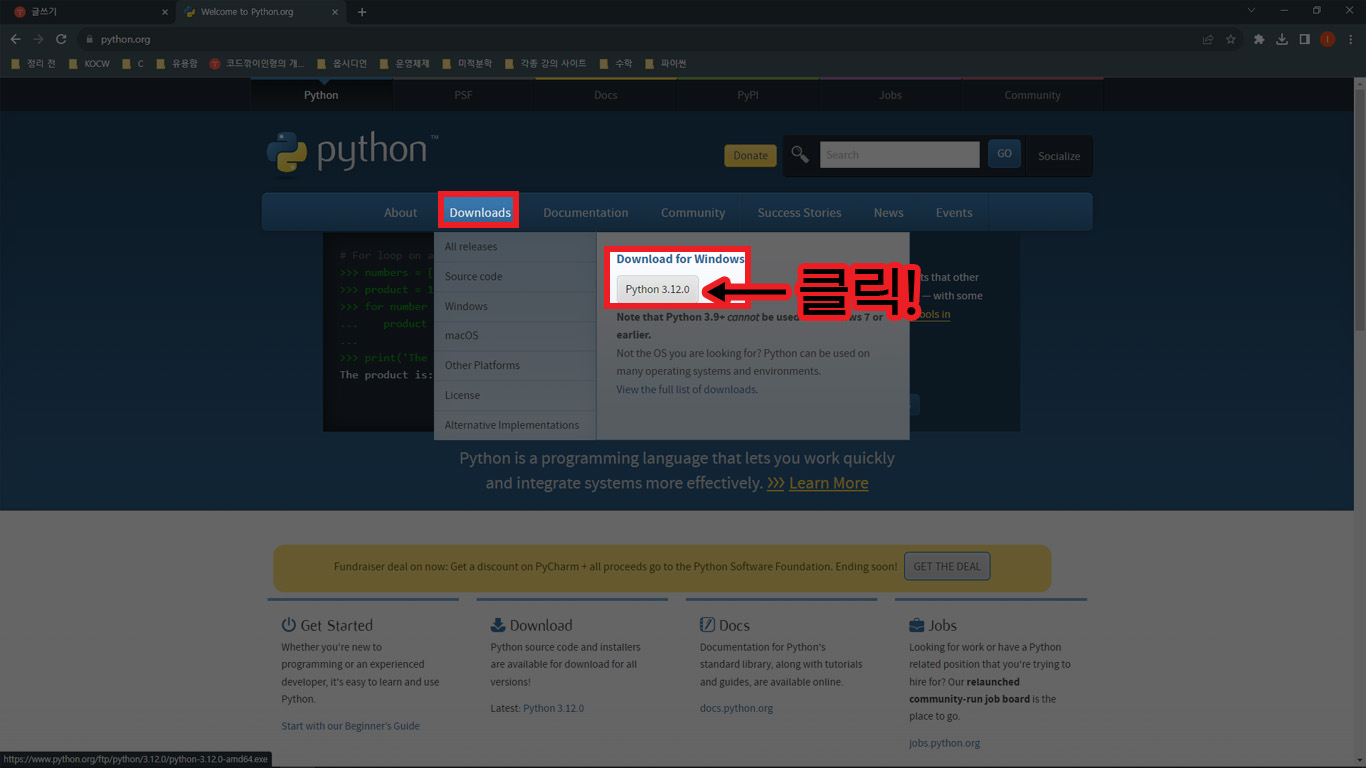Image resolution: width=1366 pixels, height=768 pixels.
Task: Reload the python.org page
Action: pos(61,39)
